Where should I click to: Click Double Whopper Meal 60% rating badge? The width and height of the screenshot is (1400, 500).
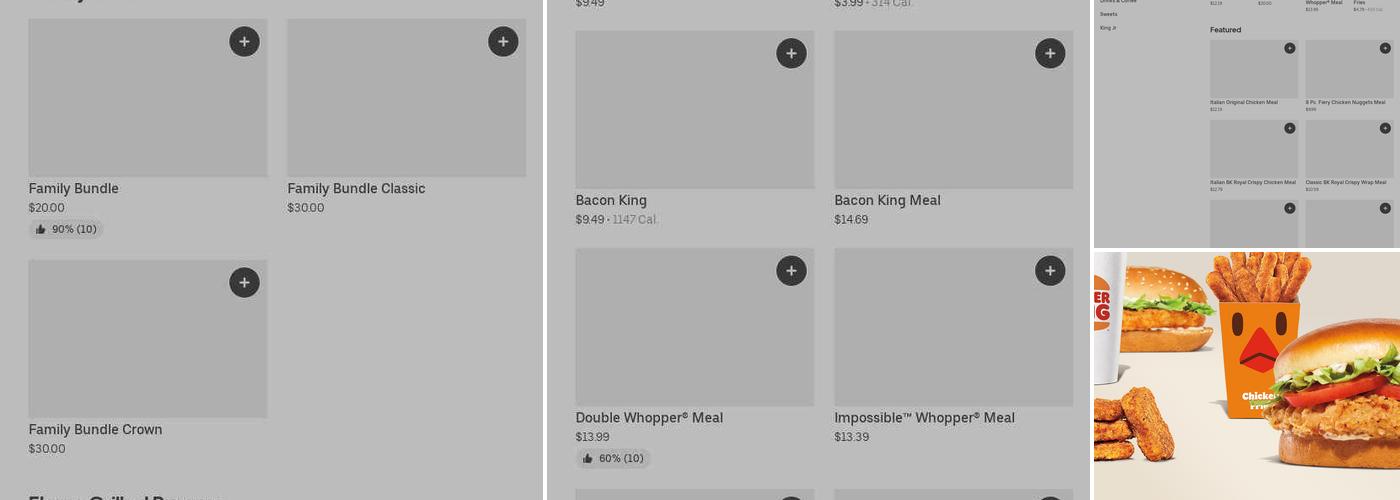click(x=613, y=458)
